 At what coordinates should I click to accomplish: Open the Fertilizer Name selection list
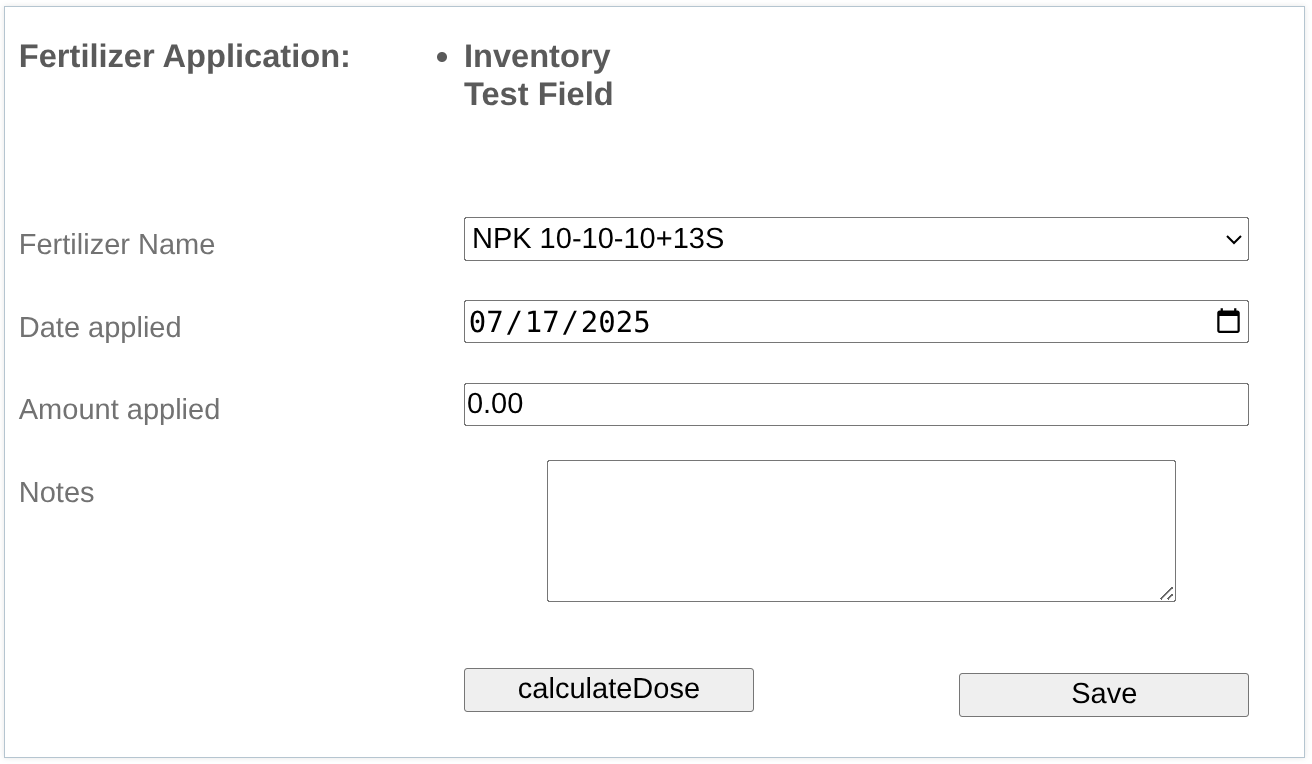pos(855,239)
